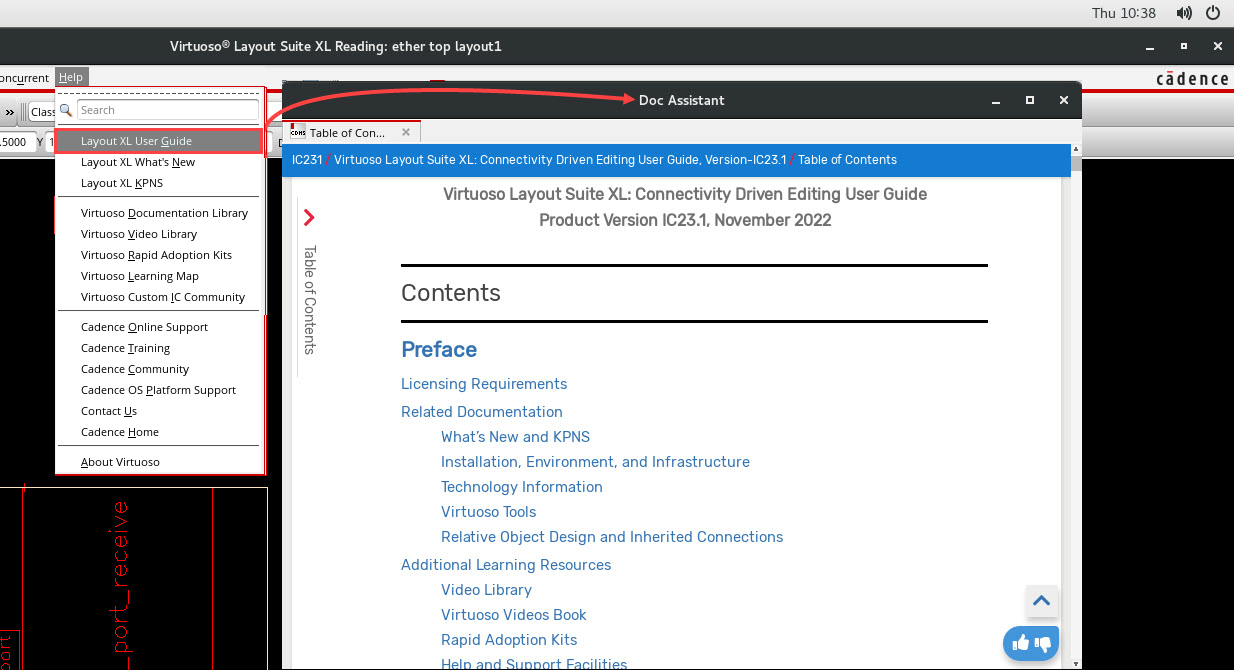Select Cadence Training menu entry
Image resolution: width=1234 pixels, height=670 pixels.
tap(125, 348)
